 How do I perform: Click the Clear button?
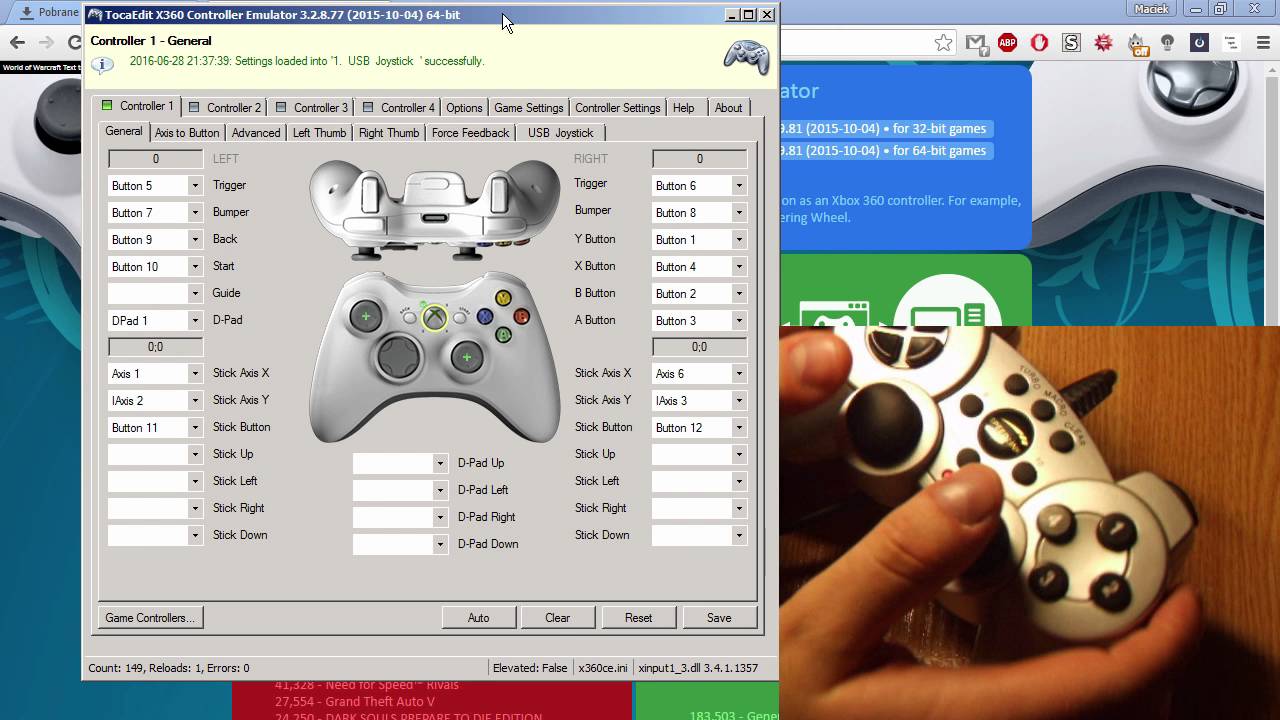pyautogui.click(x=558, y=618)
